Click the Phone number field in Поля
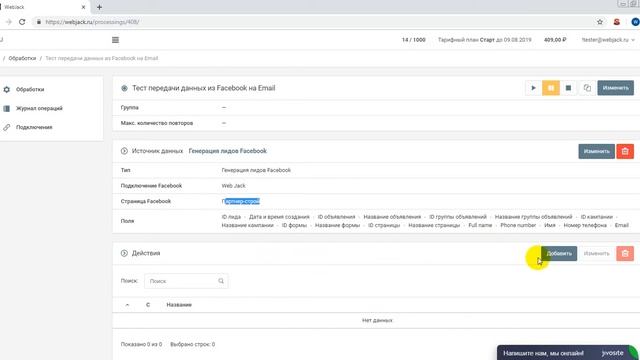The width and height of the screenshot is (640, 360). 518,225
